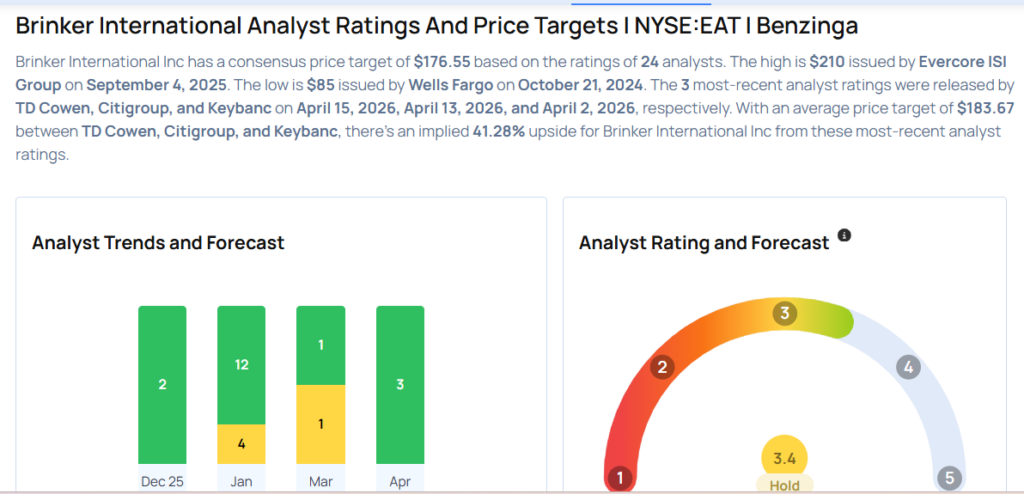Image resolution: width=1024 pixels, height=494 pixels.
Task: Click January's yellow bar showing 4
Action: (x=241, y=444)
